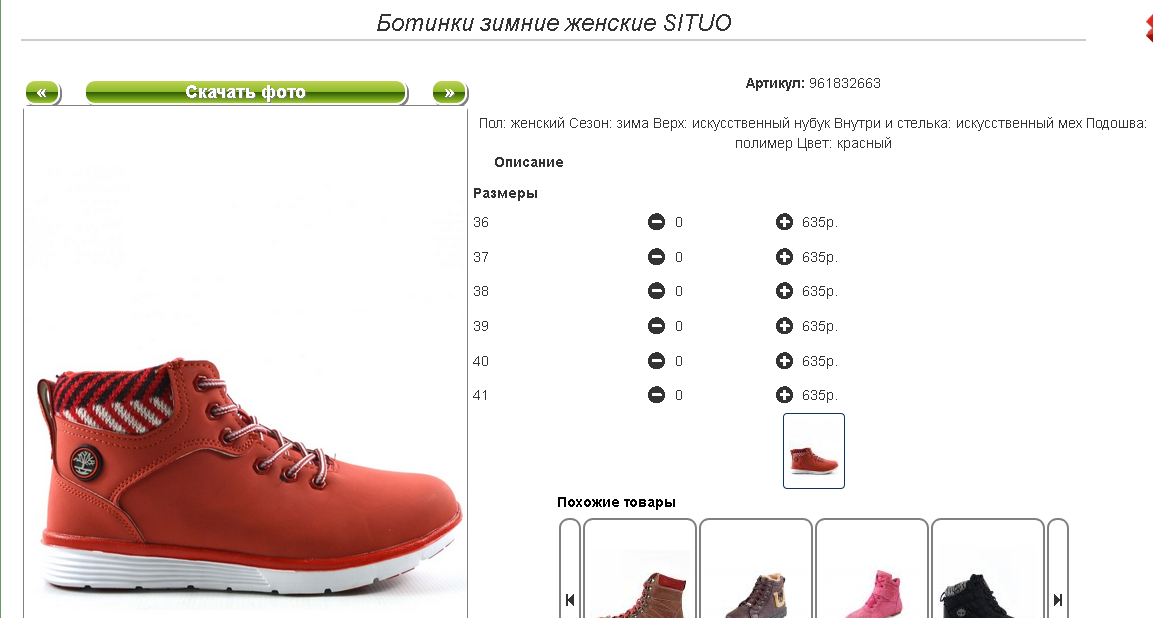Click the article number 961832663
Viewport: 1153px width, 618px height.
(x=845, y=83)
